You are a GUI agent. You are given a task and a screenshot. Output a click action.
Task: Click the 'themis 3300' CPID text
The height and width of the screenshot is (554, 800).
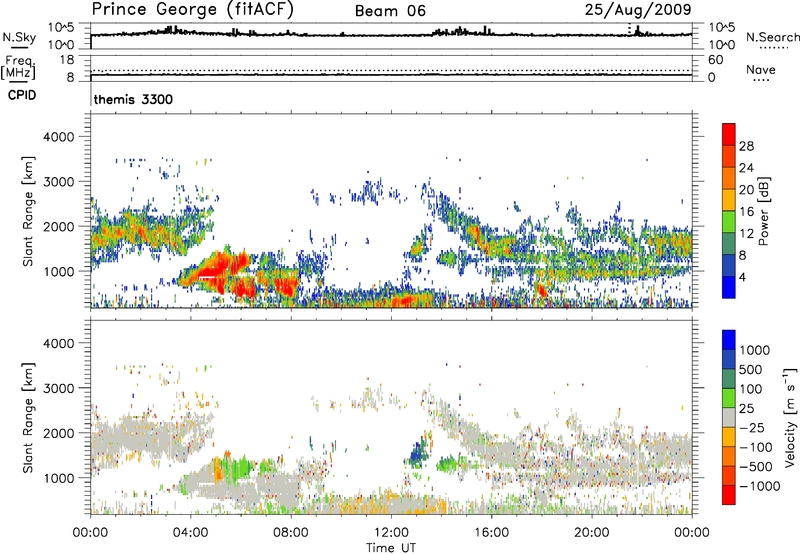[133, 99]
